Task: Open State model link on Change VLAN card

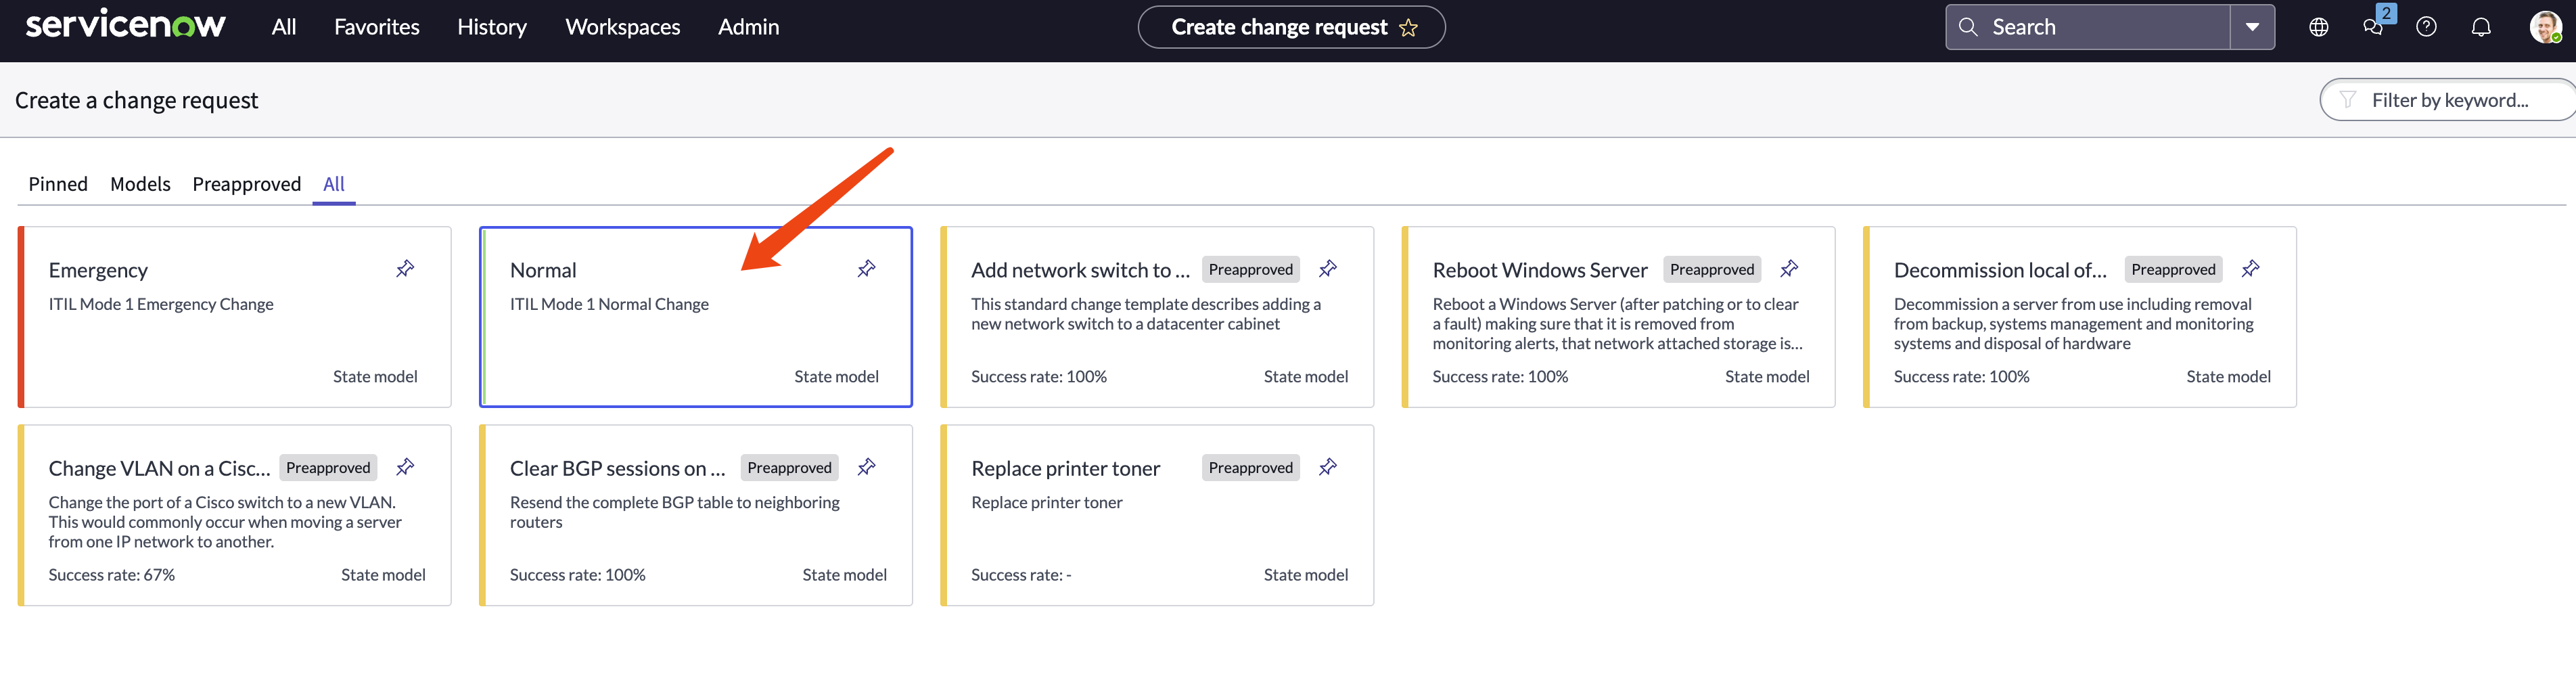Action: point(383,575)
